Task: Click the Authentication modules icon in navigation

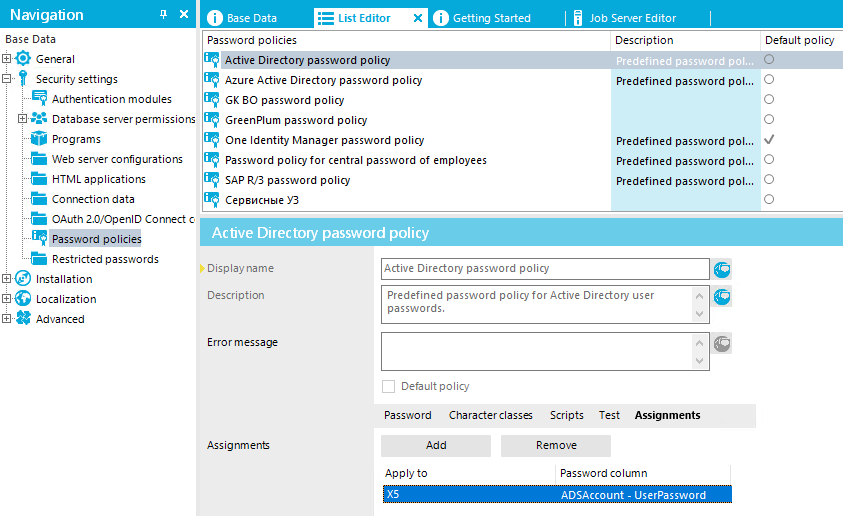Action: (x=39, y=99)
